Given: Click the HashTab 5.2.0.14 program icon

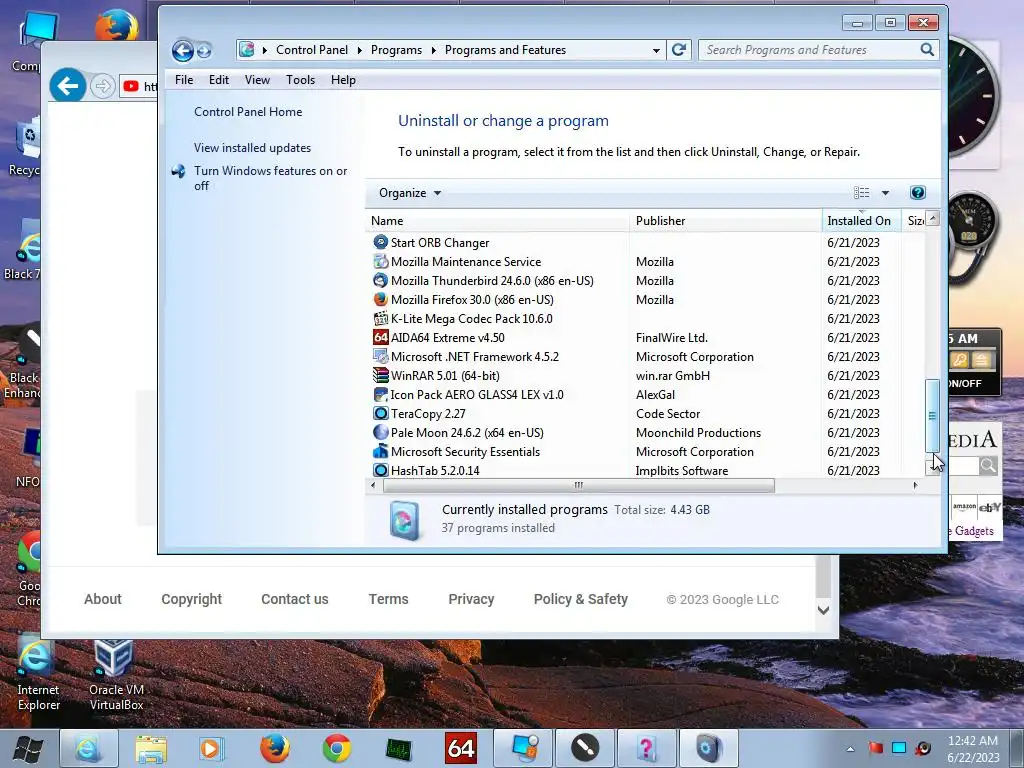Looking at the screenshot, I should tap(380, 470).
